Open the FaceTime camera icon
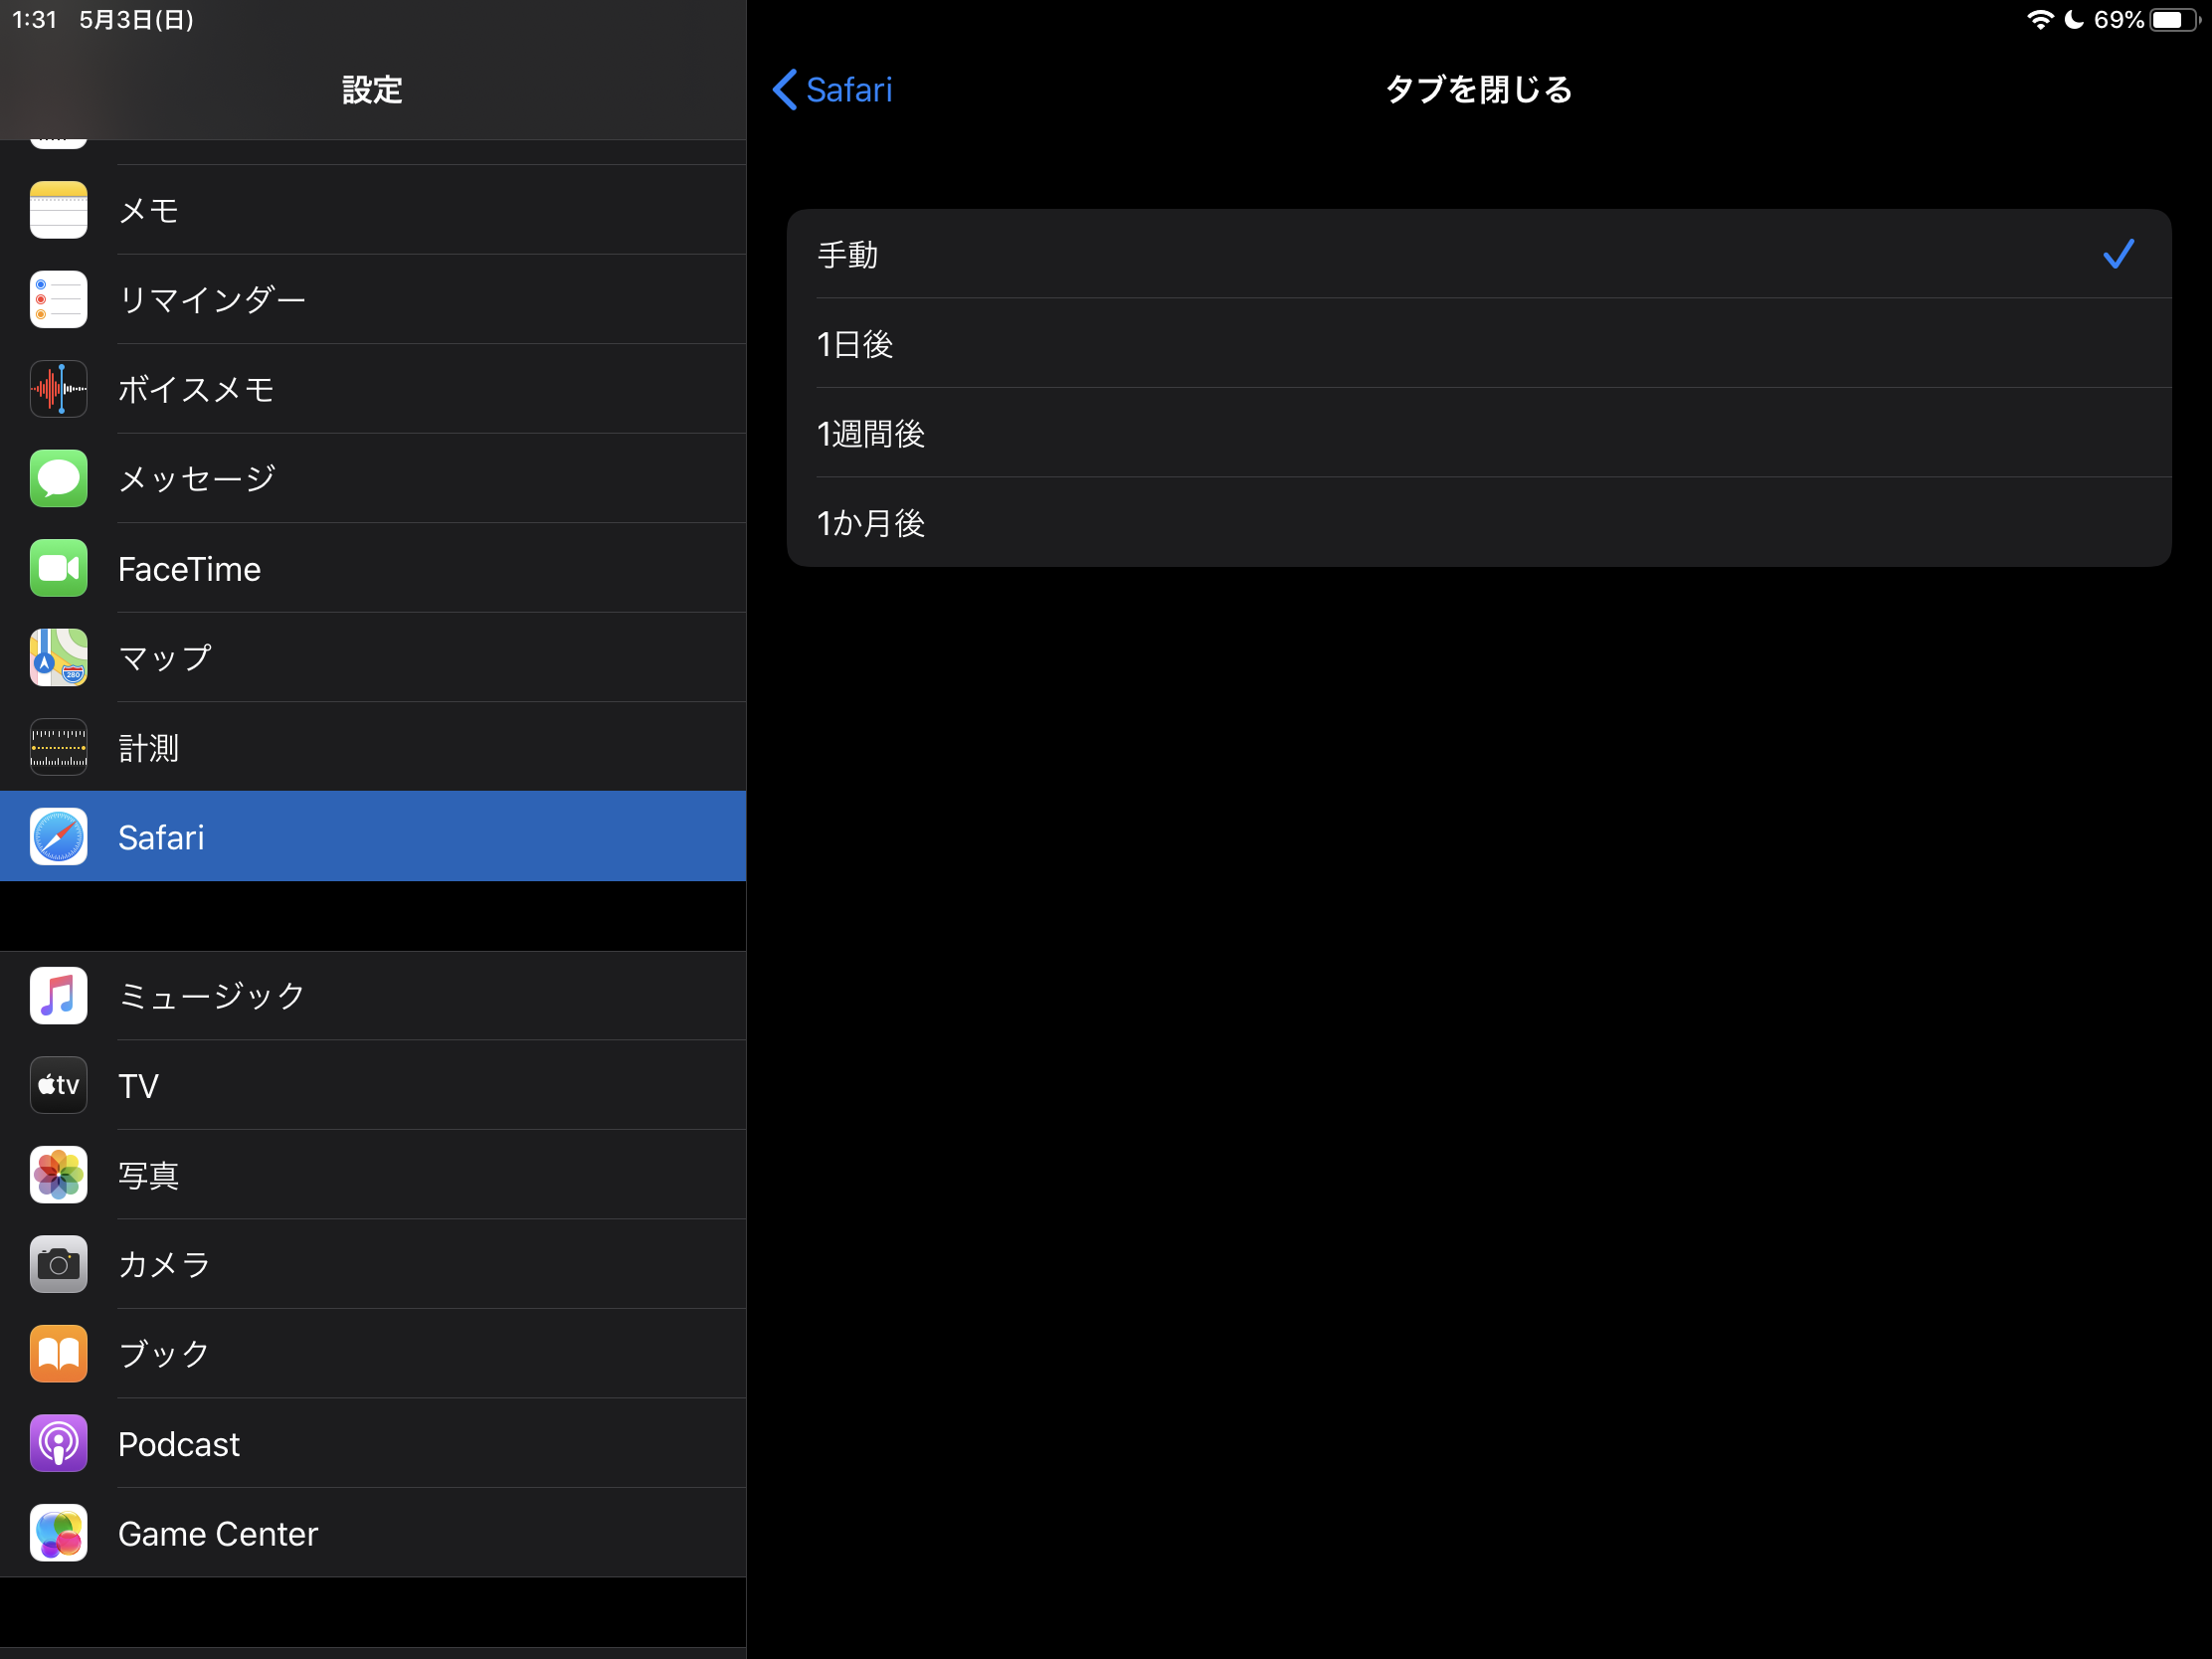The width and height of the screenshot is (2212, 1659). tap(58, 568)
